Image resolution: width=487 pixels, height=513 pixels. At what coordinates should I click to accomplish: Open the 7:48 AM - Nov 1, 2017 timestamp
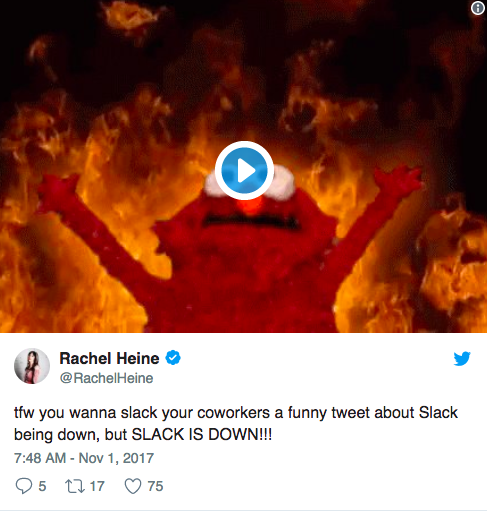(84, 458)
